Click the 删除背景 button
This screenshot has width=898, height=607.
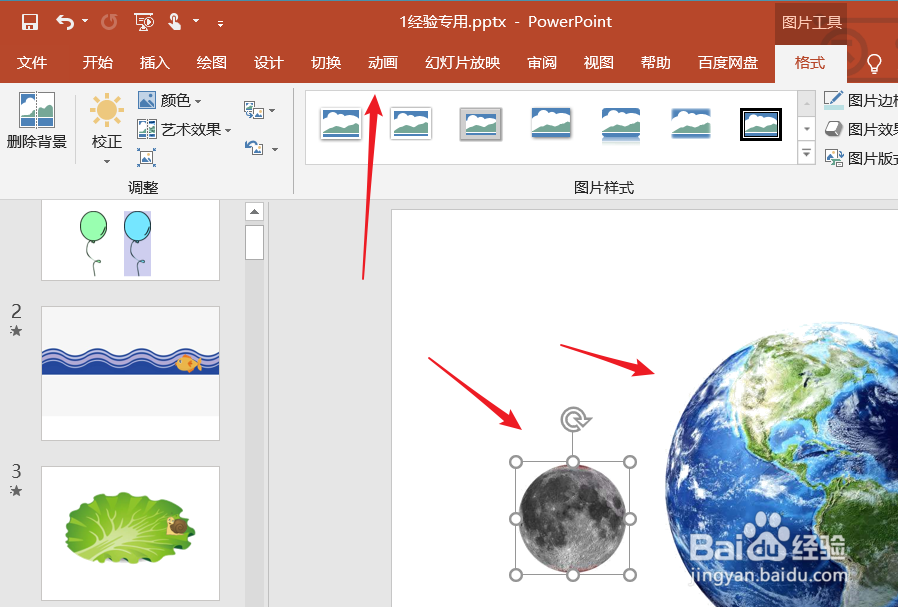pyautogui.click(x=37, y=120)
